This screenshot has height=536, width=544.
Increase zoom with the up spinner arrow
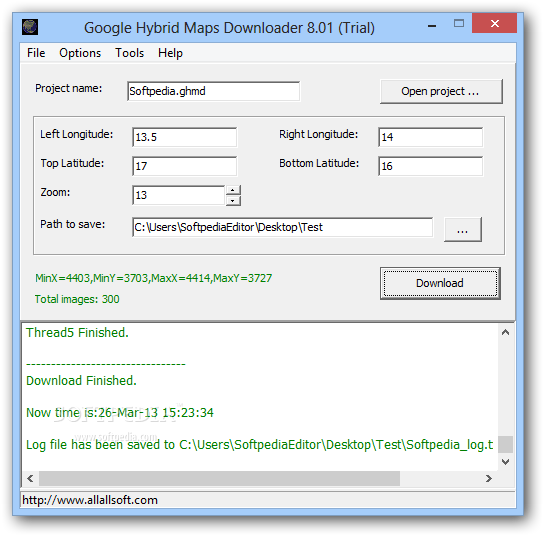click(x=233, y=190)
